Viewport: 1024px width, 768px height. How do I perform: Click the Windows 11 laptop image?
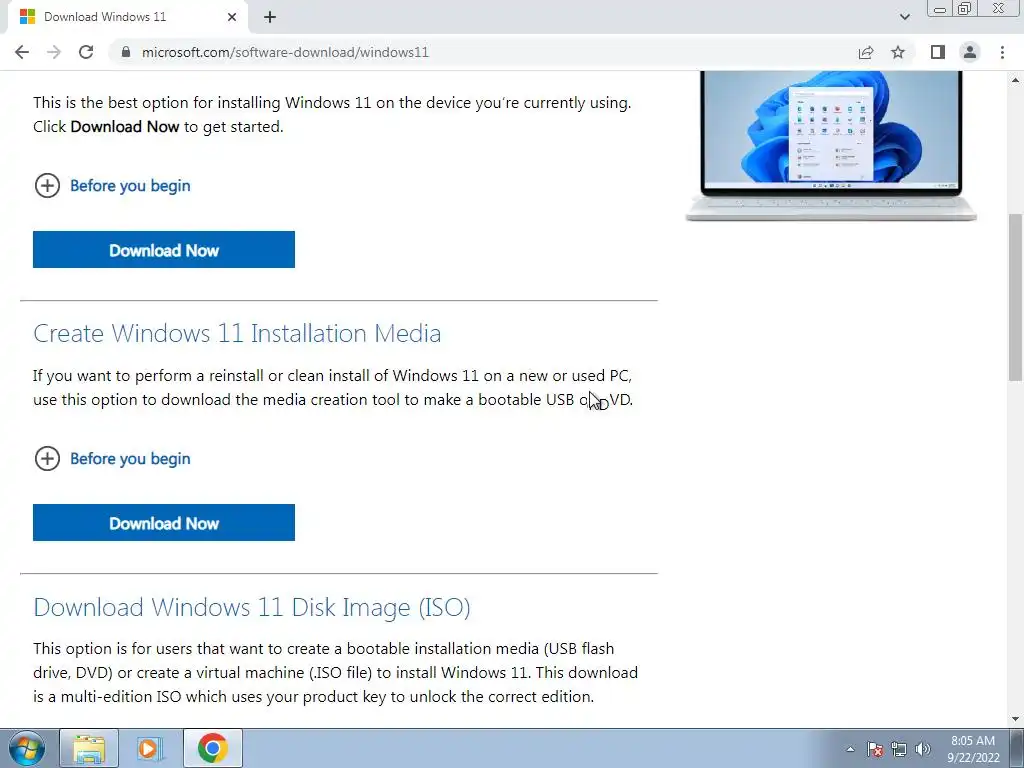pos(831,146)
